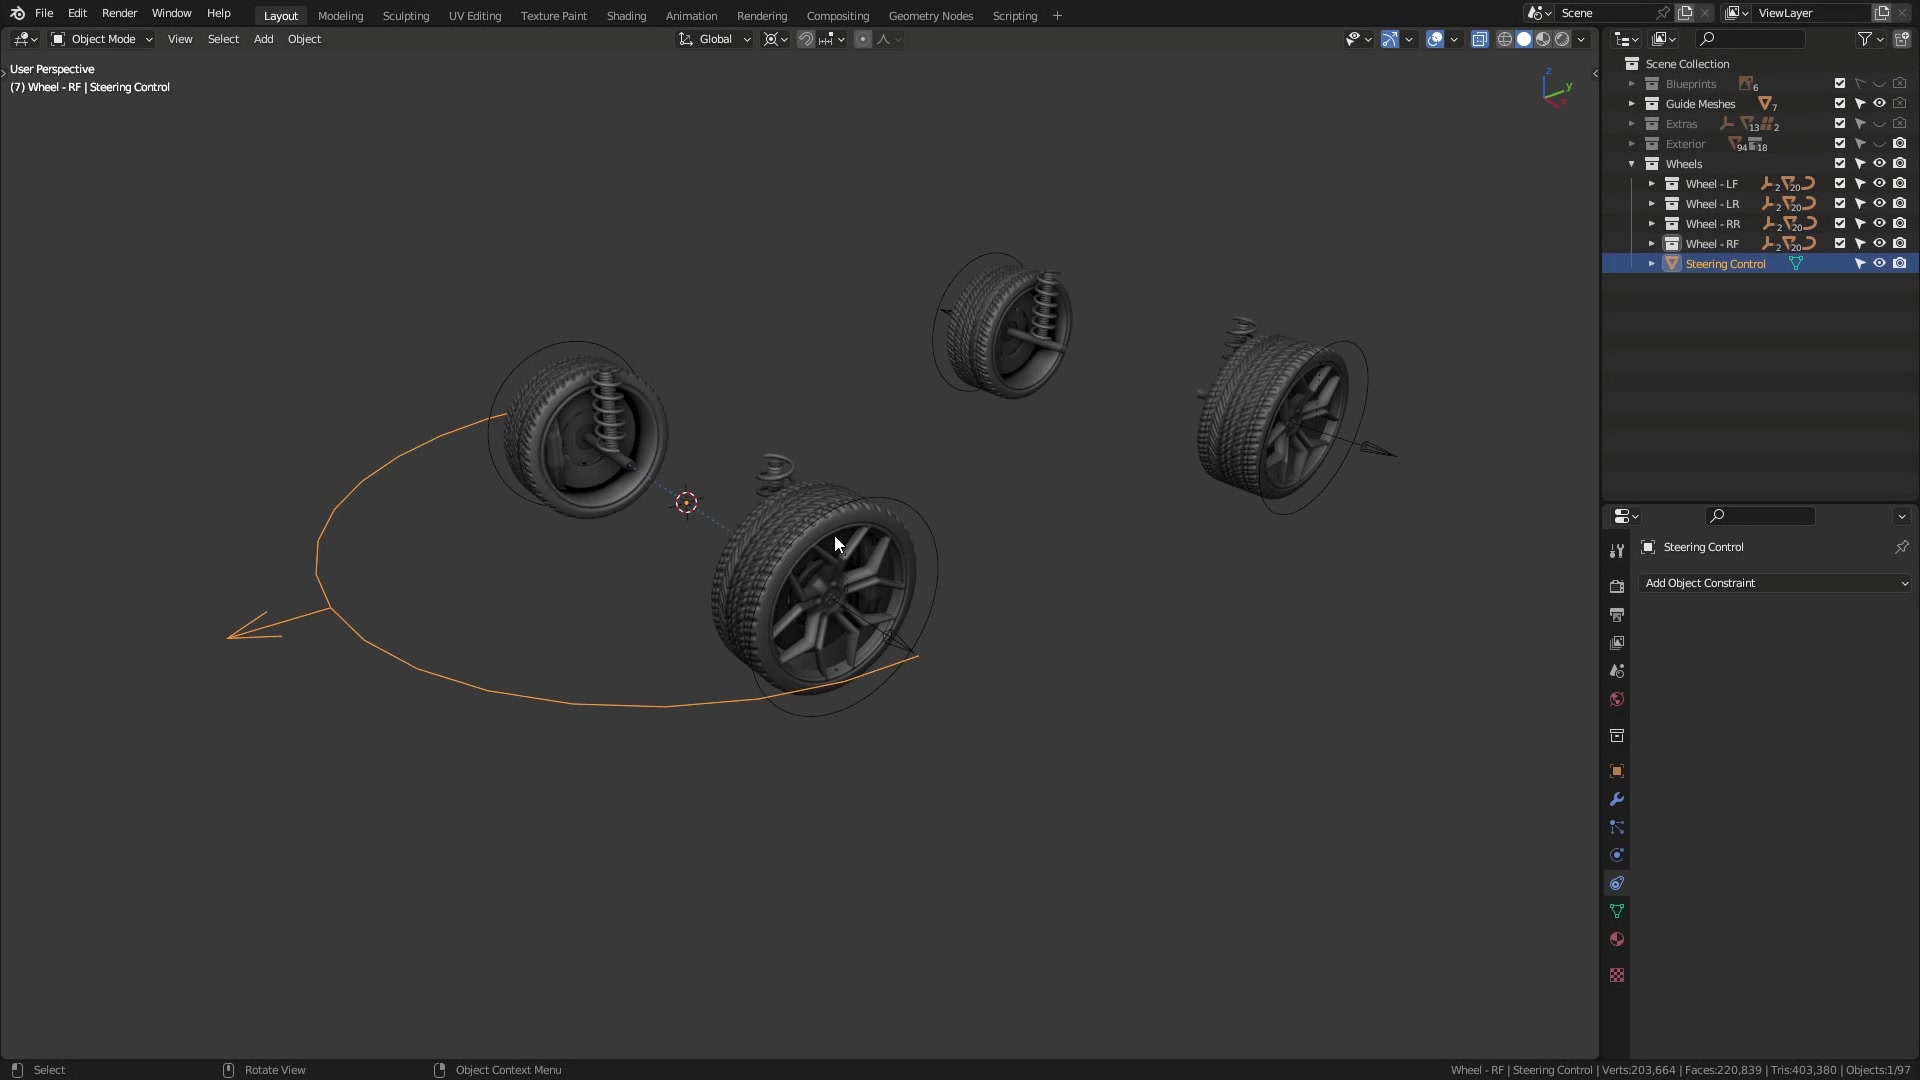The width and height of the screenshot is (1920, 1080).
Task: Open the Add Object Constraint dropdown
Action: pos(1775,583)
